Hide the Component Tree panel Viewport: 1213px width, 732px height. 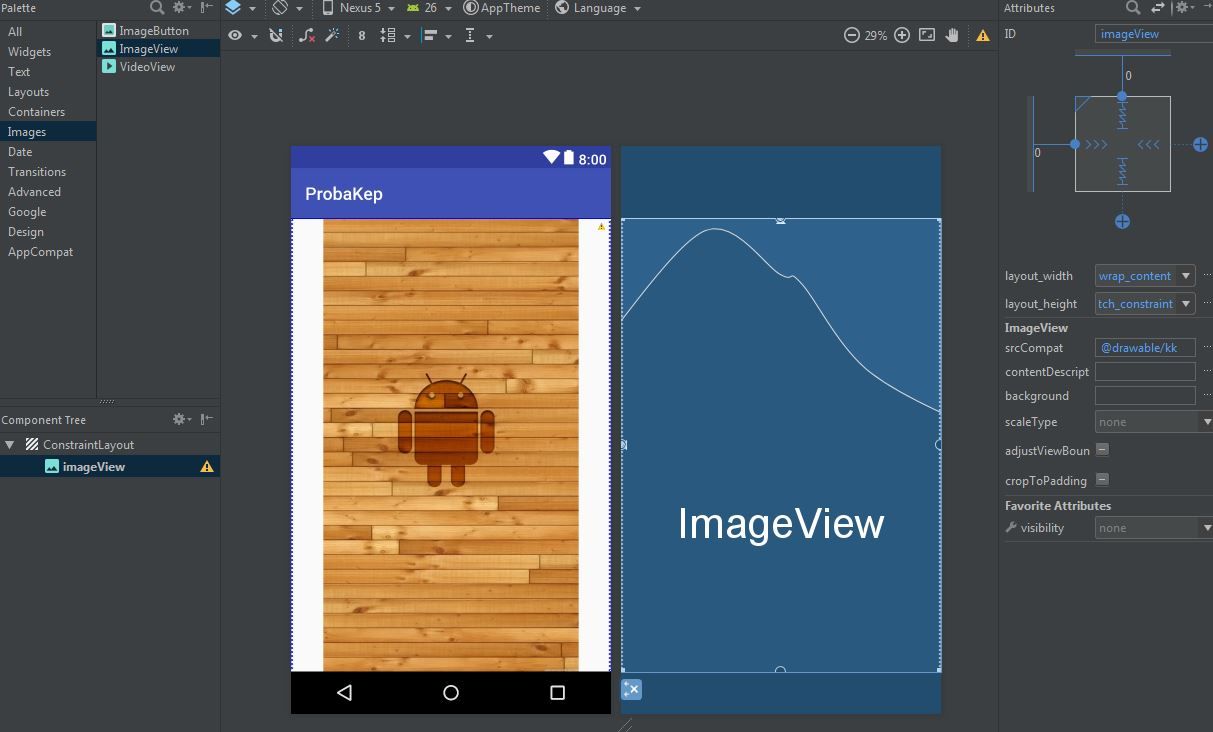[x=207, y=420]
